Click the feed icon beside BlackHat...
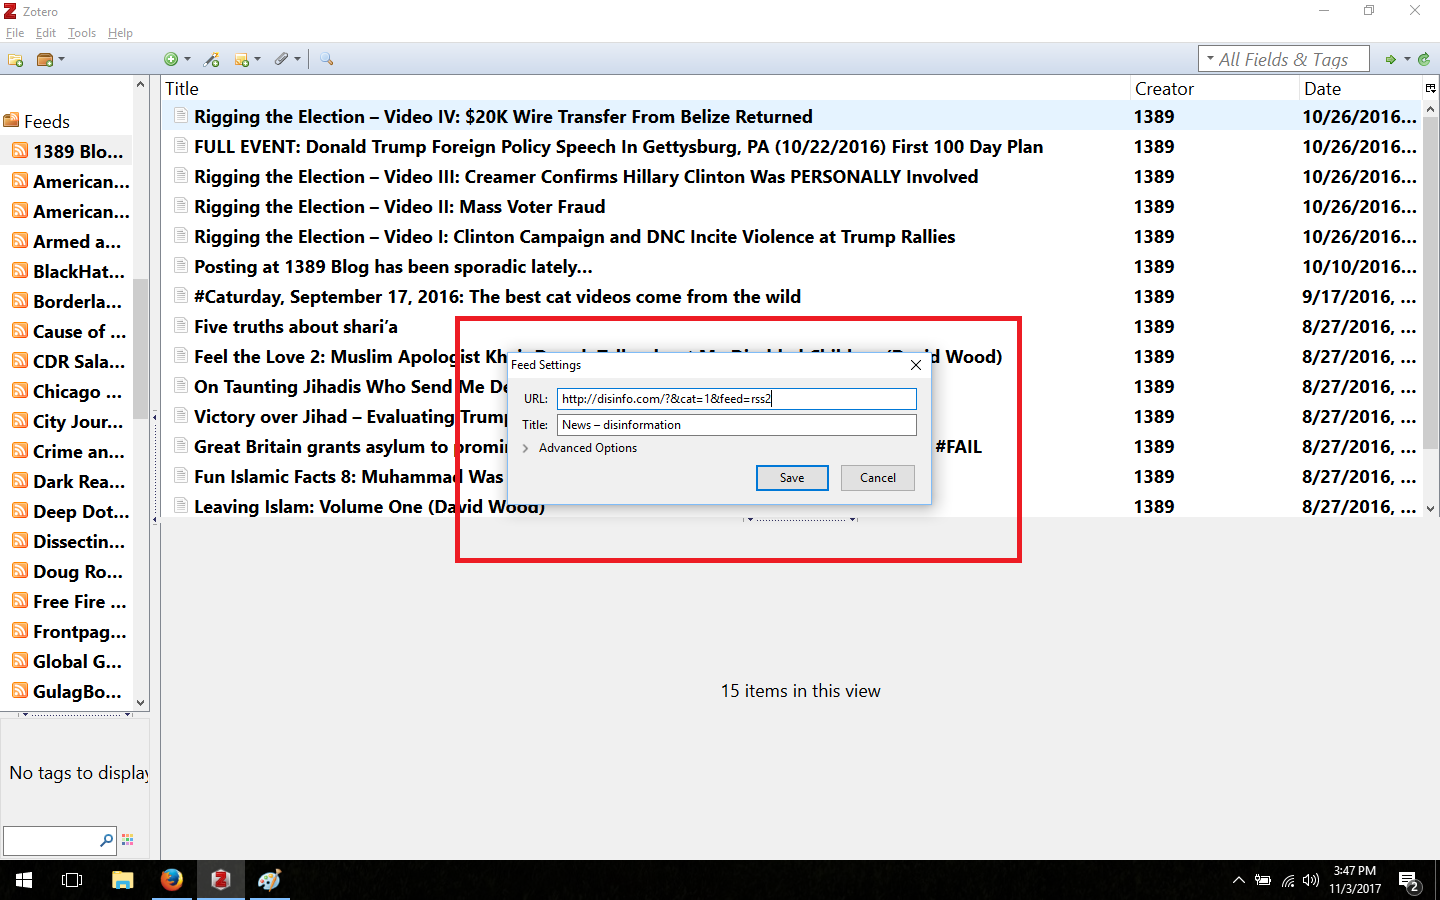The width and height of the screenshot is (1440, 900). 20,271
